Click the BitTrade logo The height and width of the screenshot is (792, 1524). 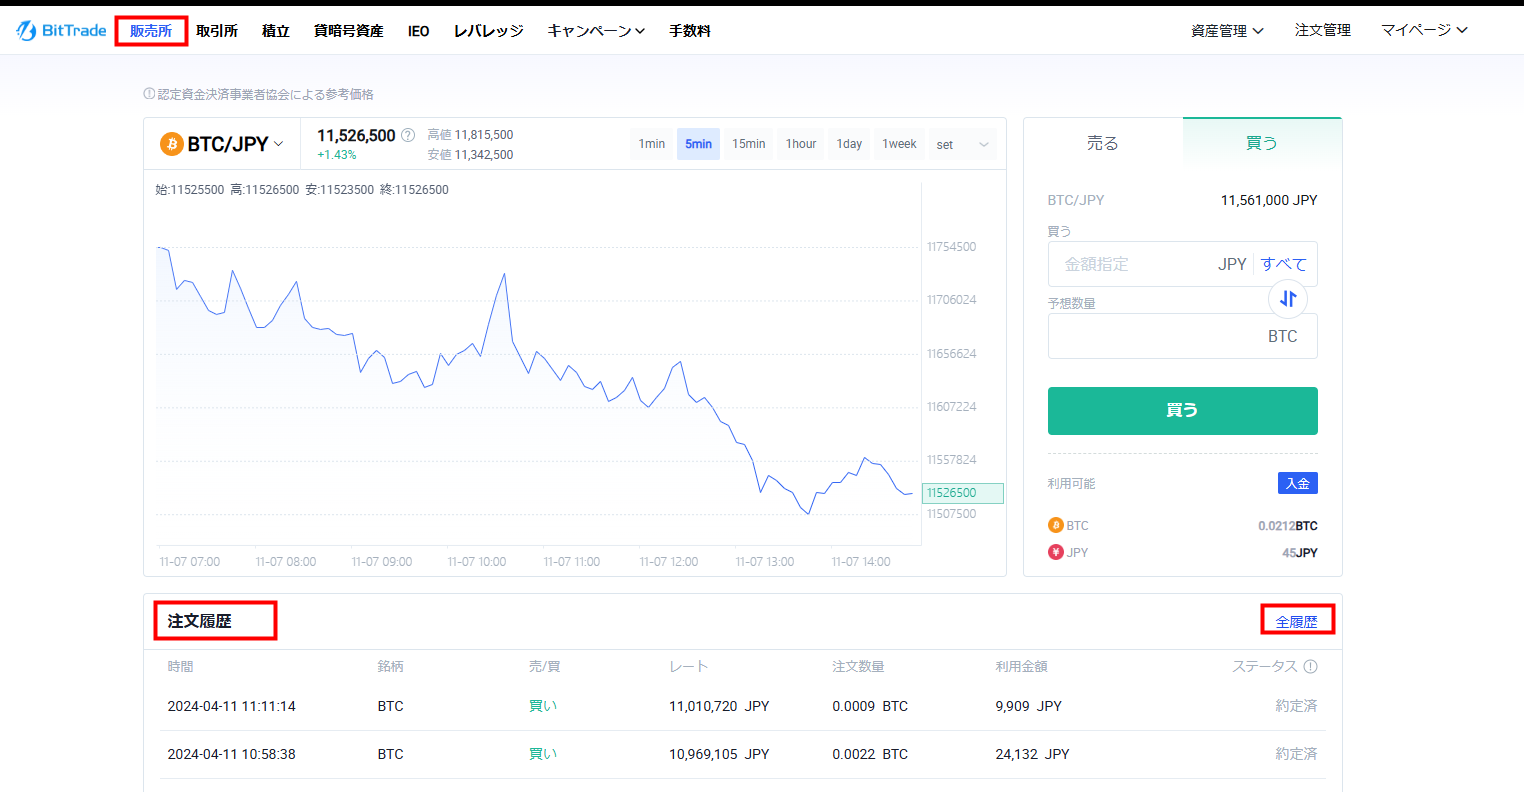[x=61, y=31]
